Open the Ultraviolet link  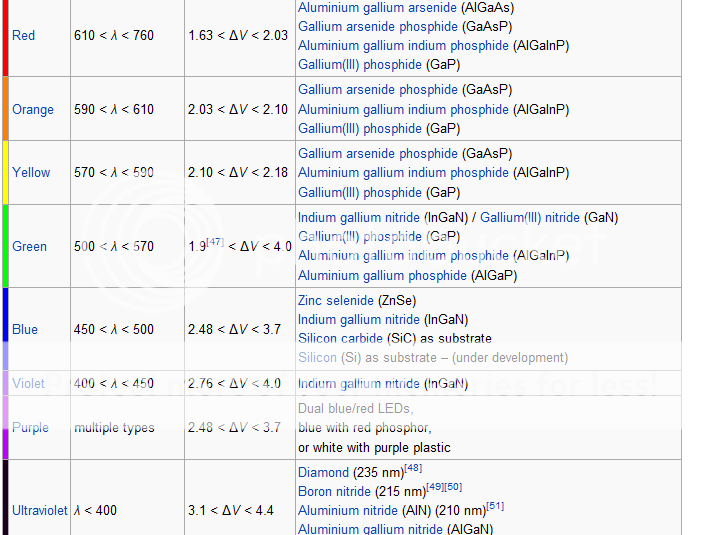tap(40, 511)
